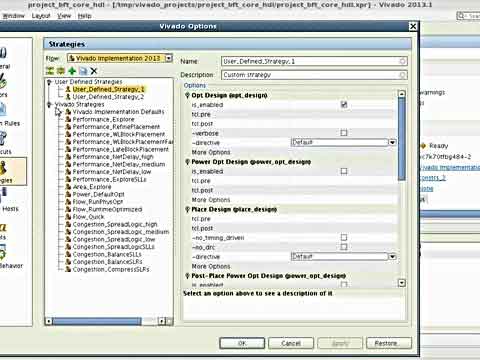Uncheck is_enabled under Opt Design

344,105
